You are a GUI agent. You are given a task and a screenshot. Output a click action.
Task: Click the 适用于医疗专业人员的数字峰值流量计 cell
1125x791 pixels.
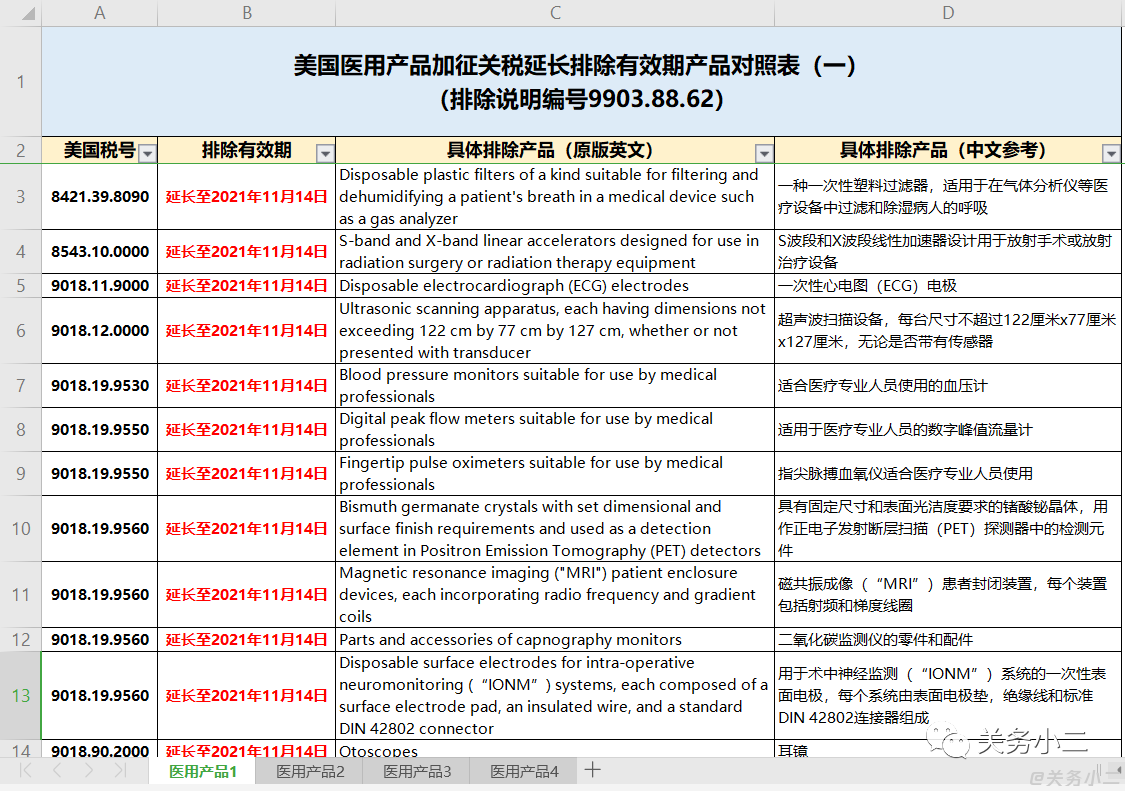point(949,429)
